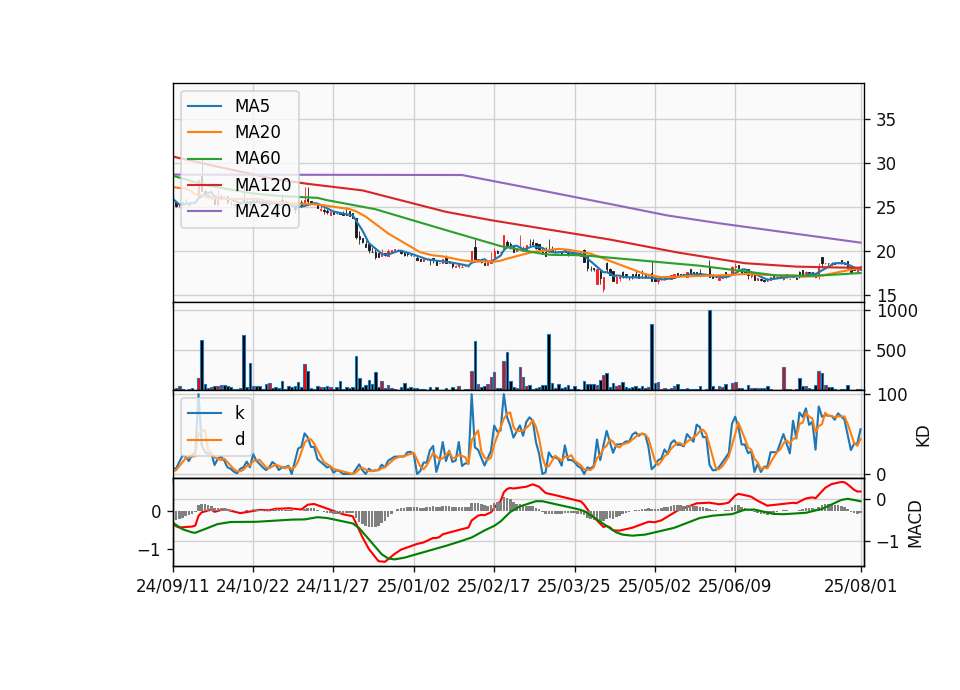The height and width of the screenshot is (690, 960).
Task: Click the 25/08/01 date axis label
Action: pos(860,586)
